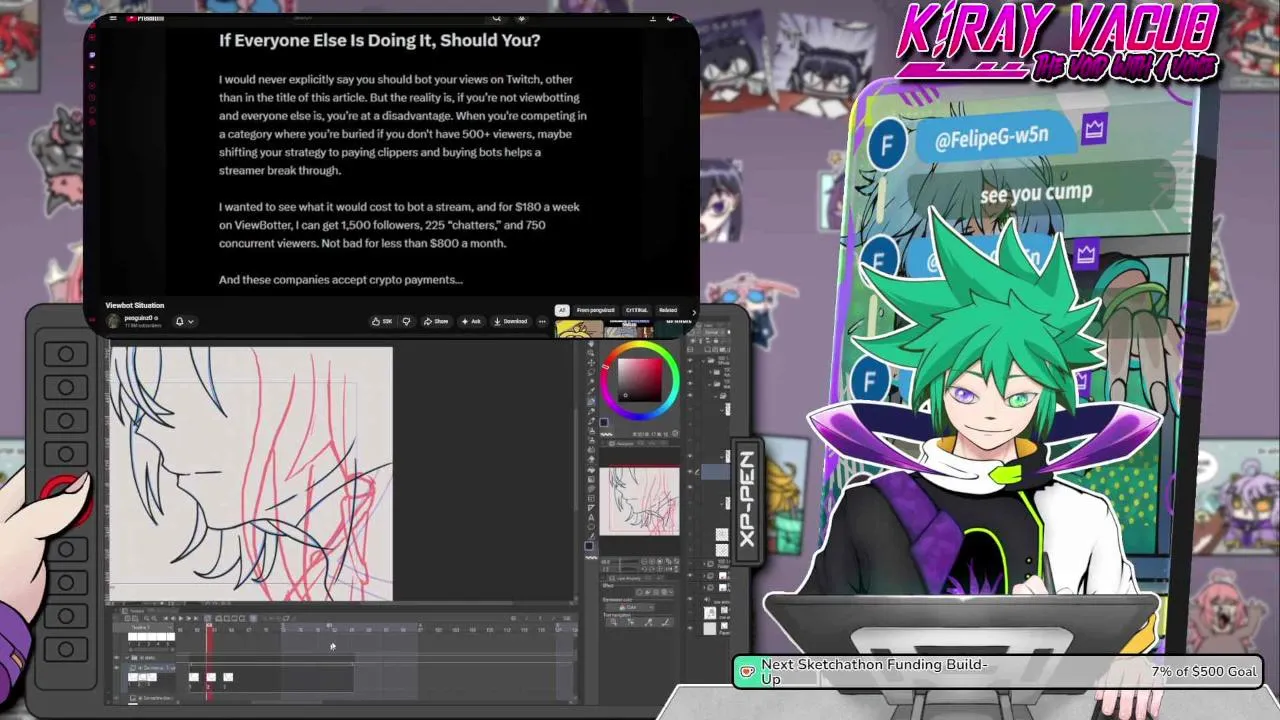
Task: Click the chip row next arrow
Action: point(694,311)
